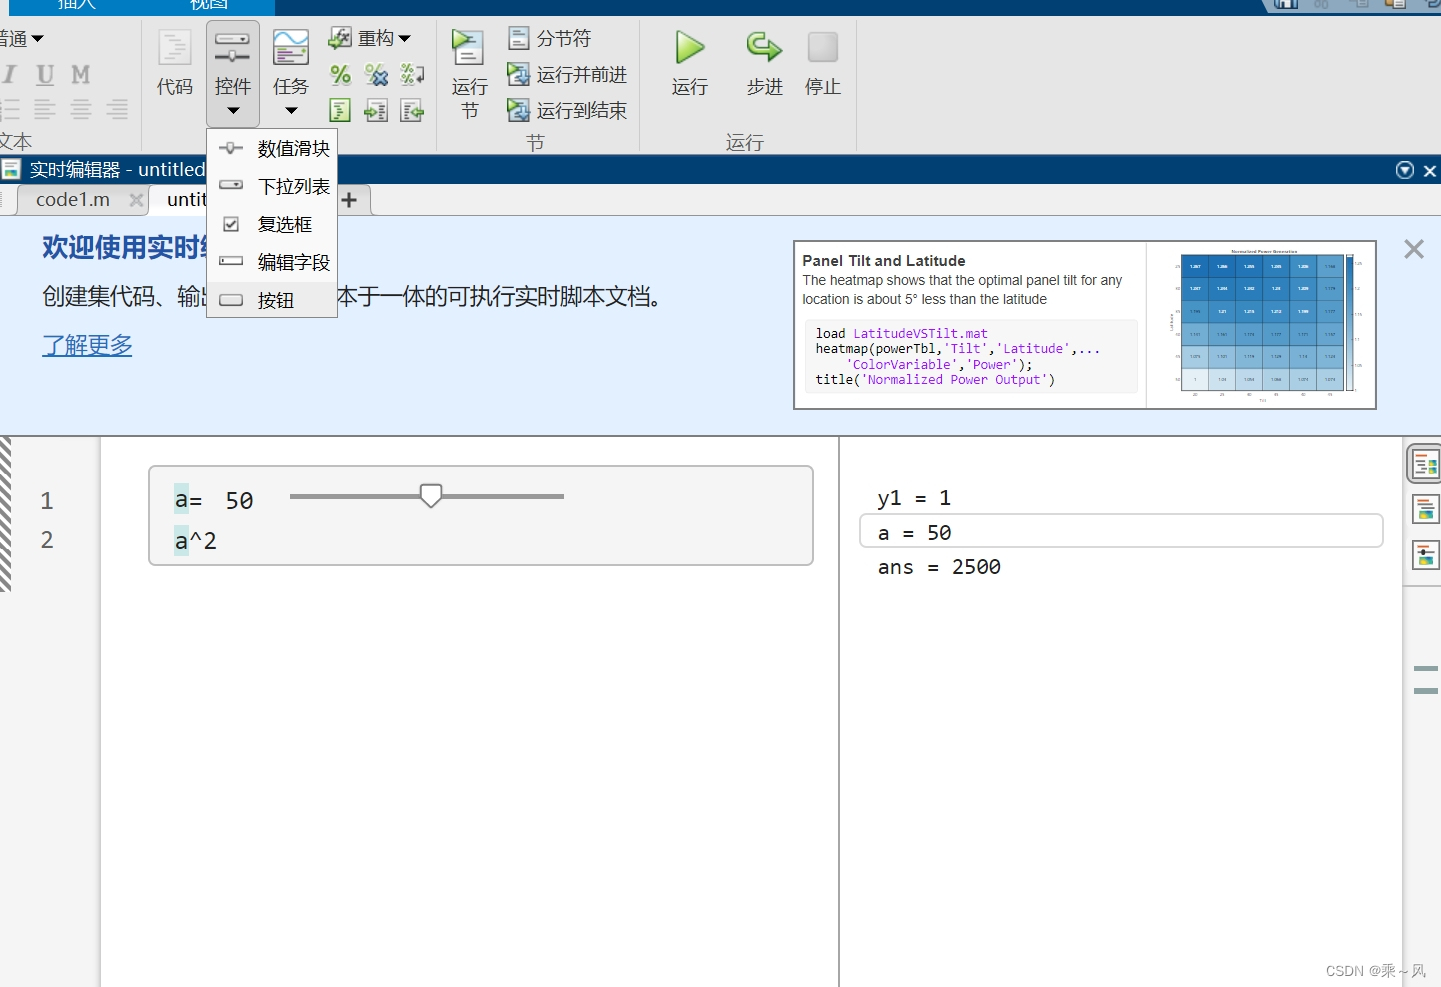Enable monospace text with M icon
Image resolution: width=1441 pixels, height=987 pixels.
point(80,74)
